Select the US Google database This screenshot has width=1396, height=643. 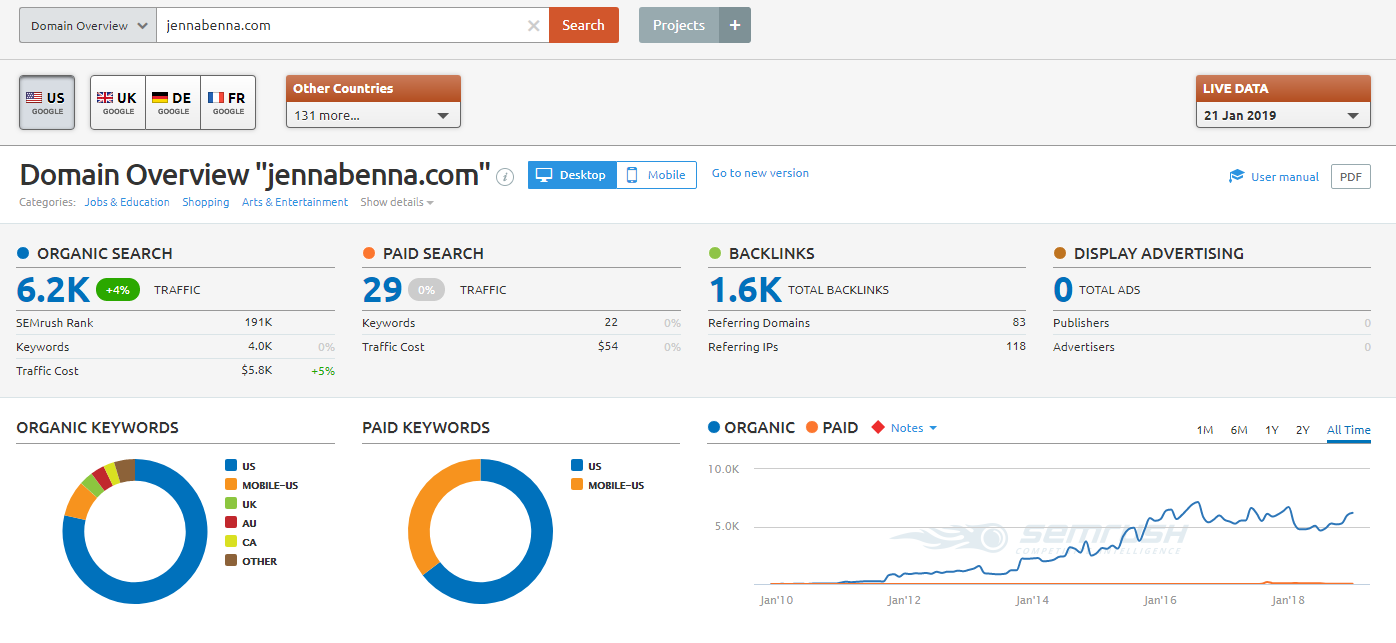point(46,102)
